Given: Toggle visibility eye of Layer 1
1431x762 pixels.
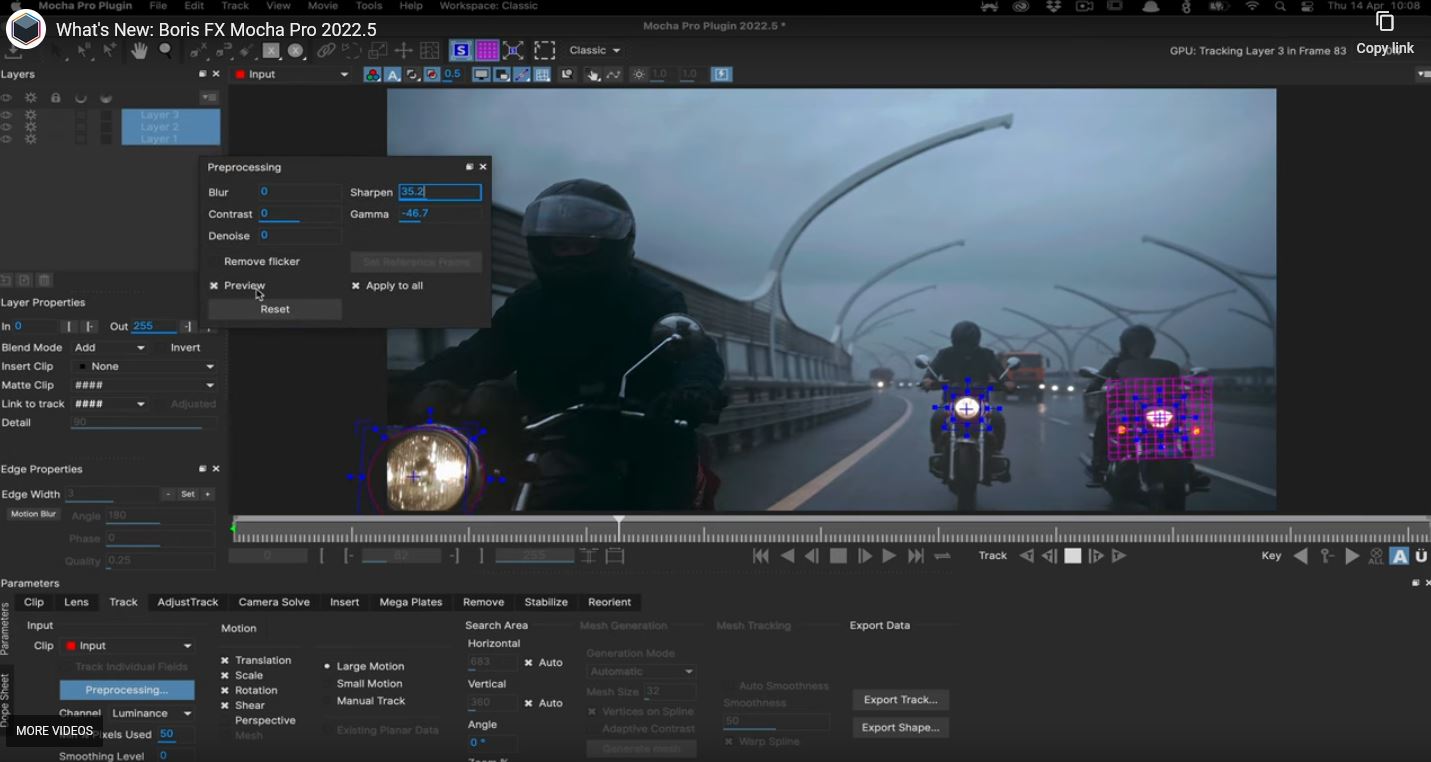Looking at the screenshot, I should point(6,139).
